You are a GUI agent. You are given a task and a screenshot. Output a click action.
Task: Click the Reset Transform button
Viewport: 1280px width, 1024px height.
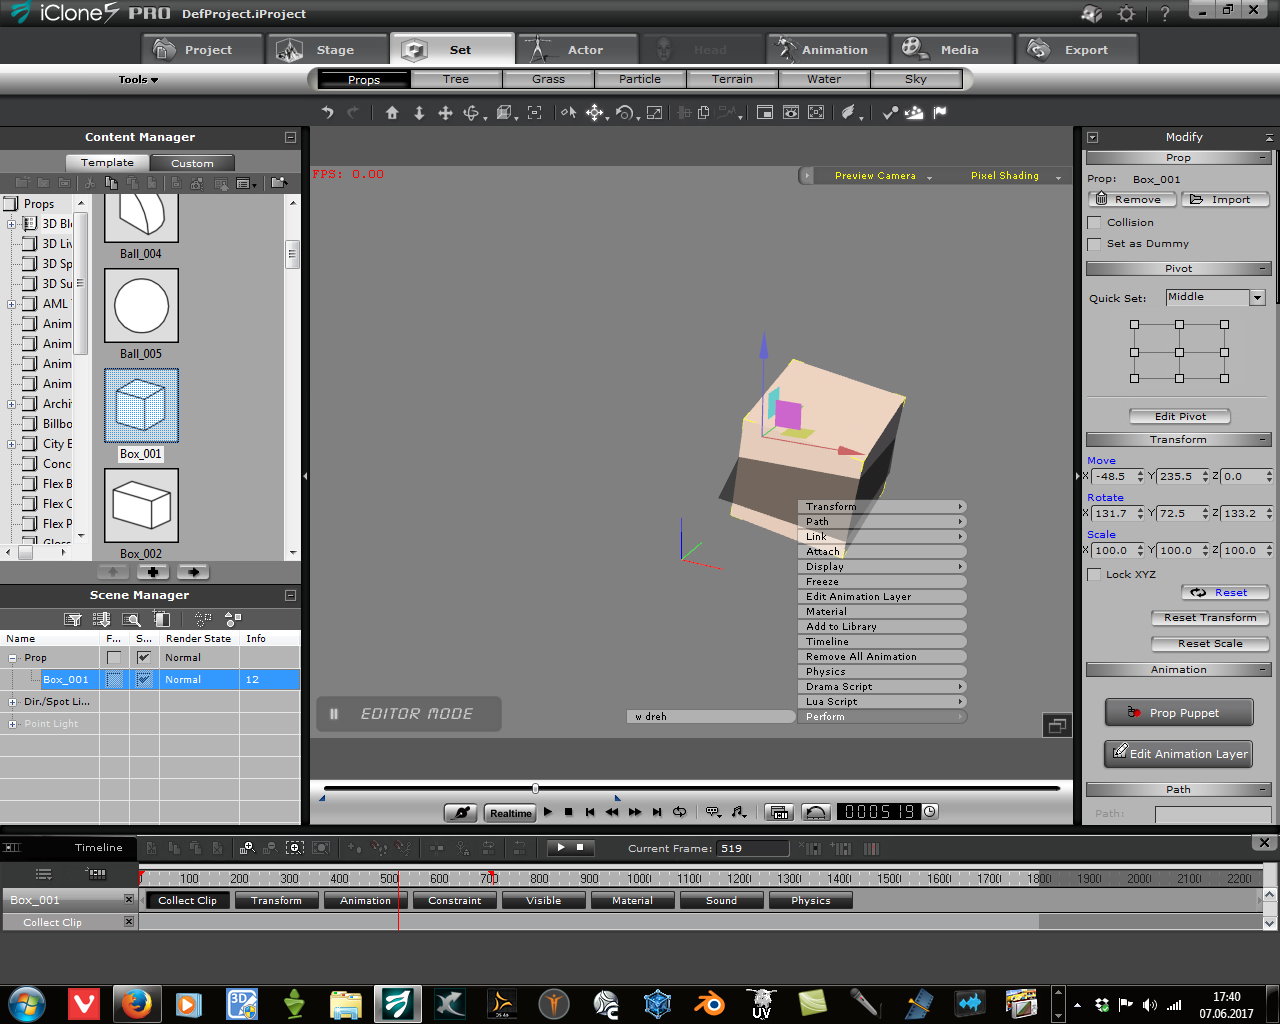[x=1210, y=618]
